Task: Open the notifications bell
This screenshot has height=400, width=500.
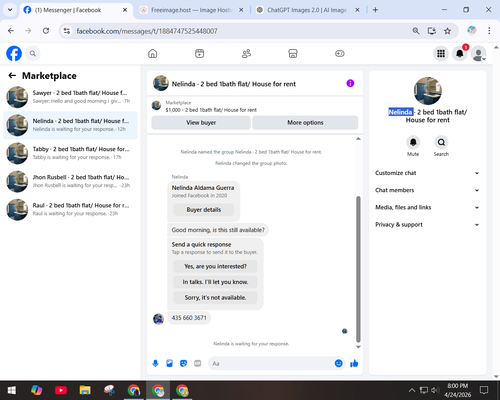Action: (460, 53)
